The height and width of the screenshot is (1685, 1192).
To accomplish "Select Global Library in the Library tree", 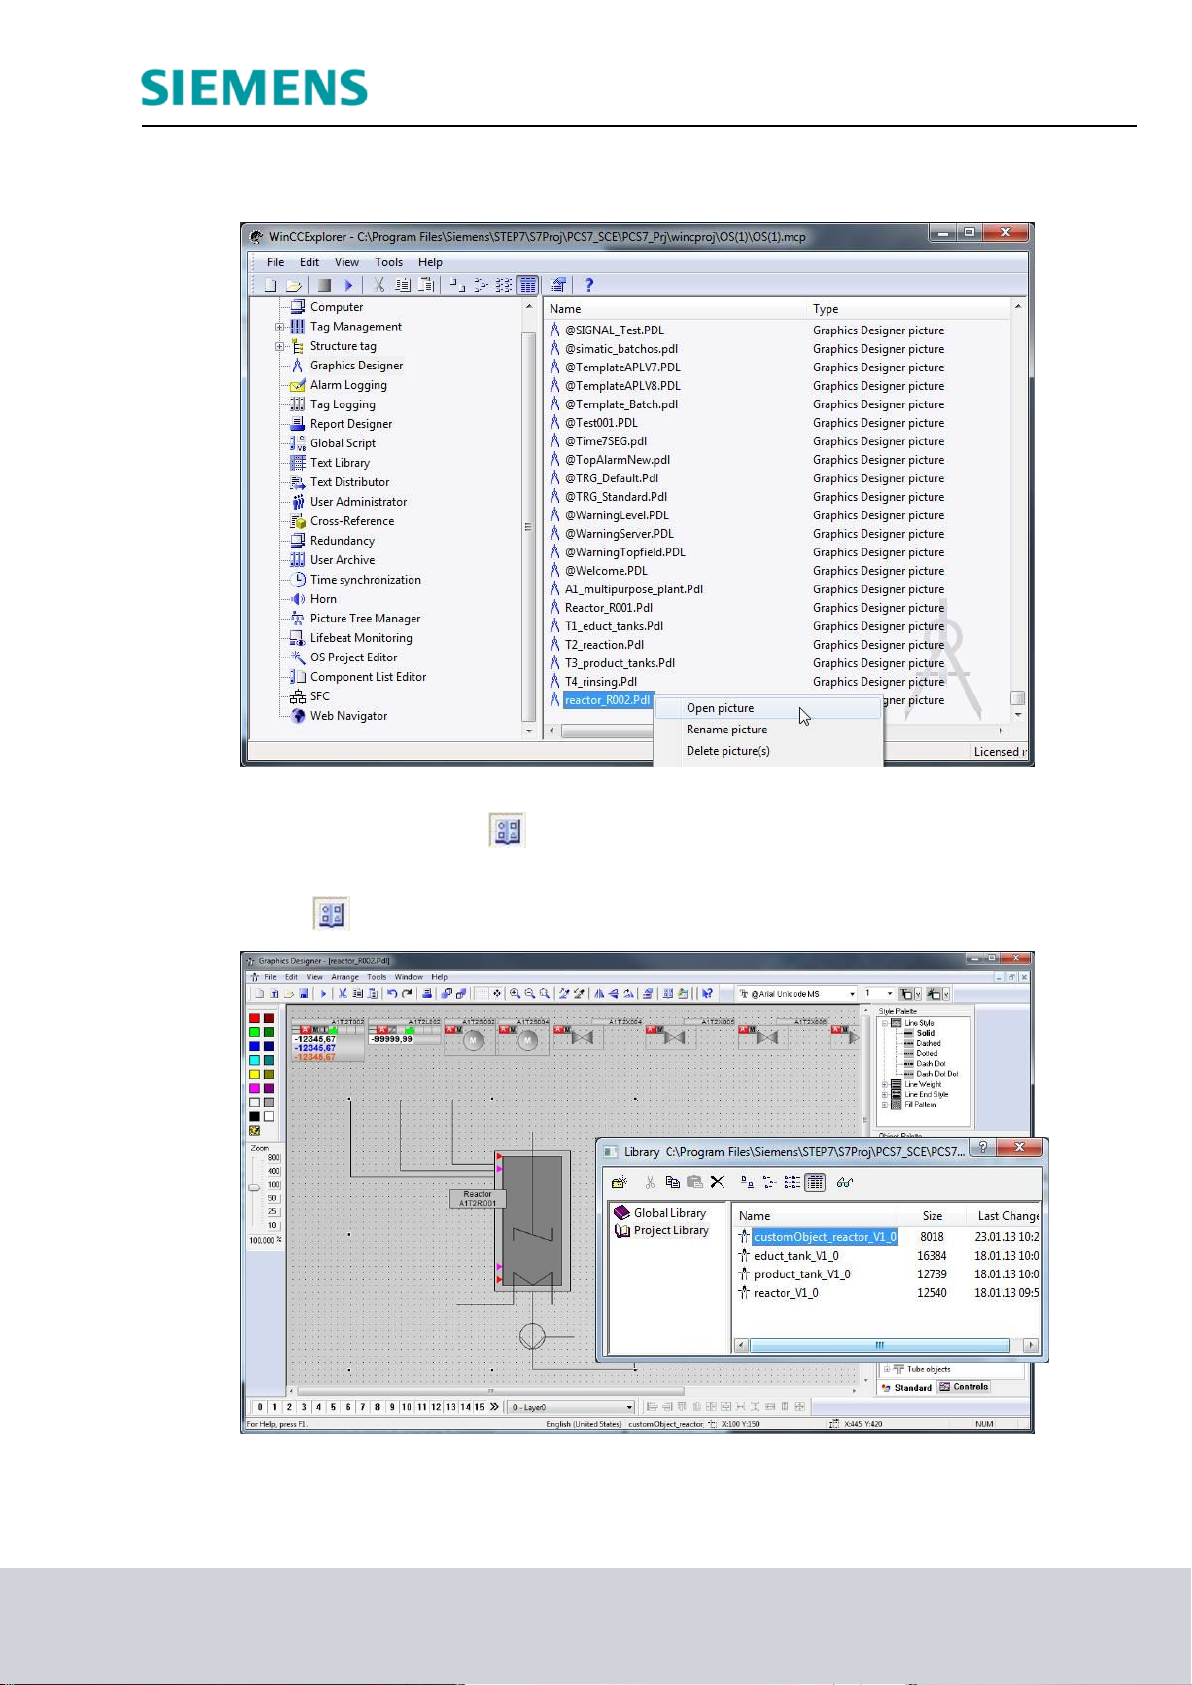I will tap(669, 1213).
